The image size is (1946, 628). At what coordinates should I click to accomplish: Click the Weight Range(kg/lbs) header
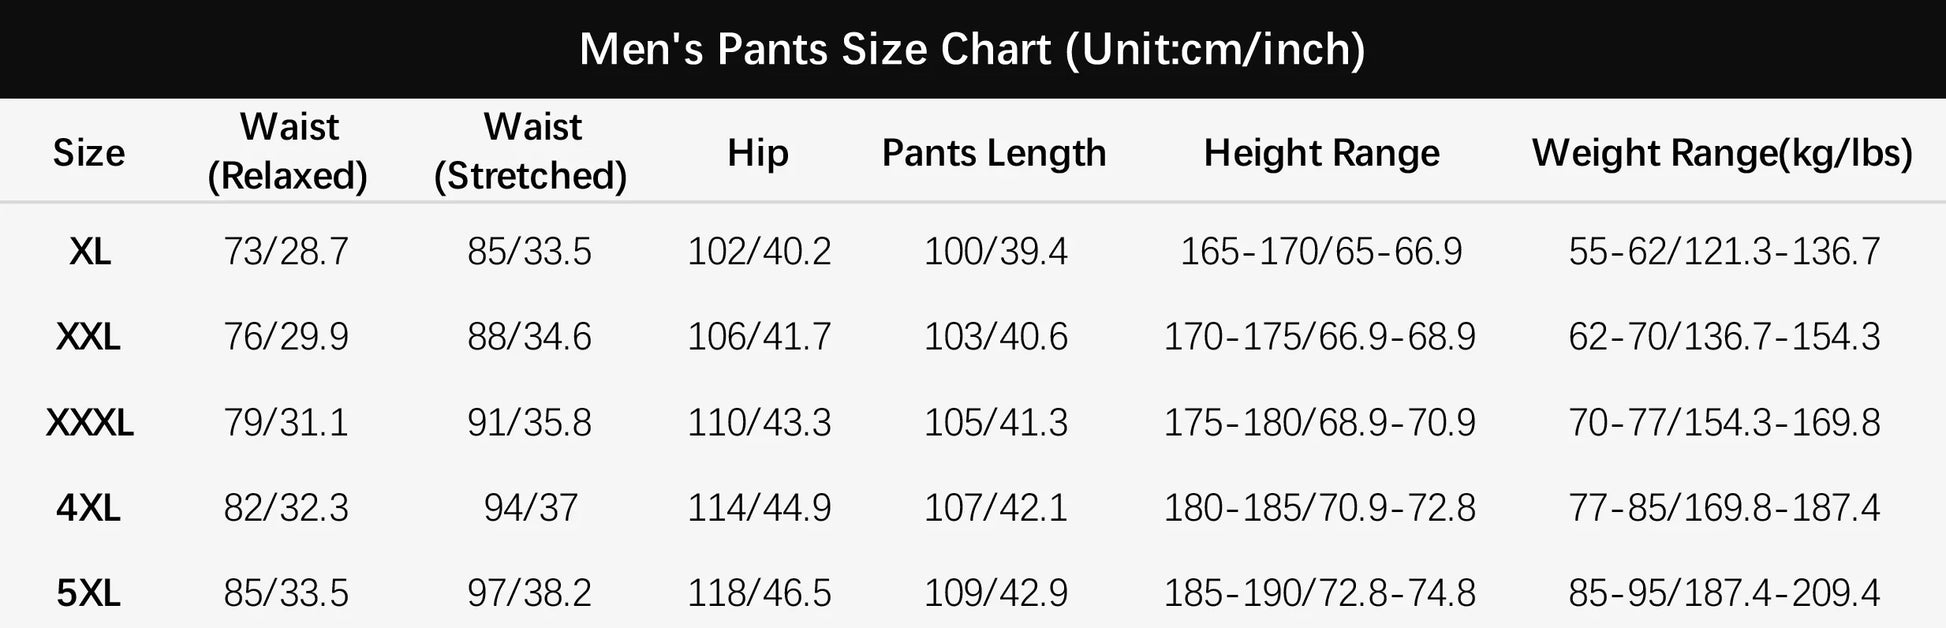[x=1723, y=153]
